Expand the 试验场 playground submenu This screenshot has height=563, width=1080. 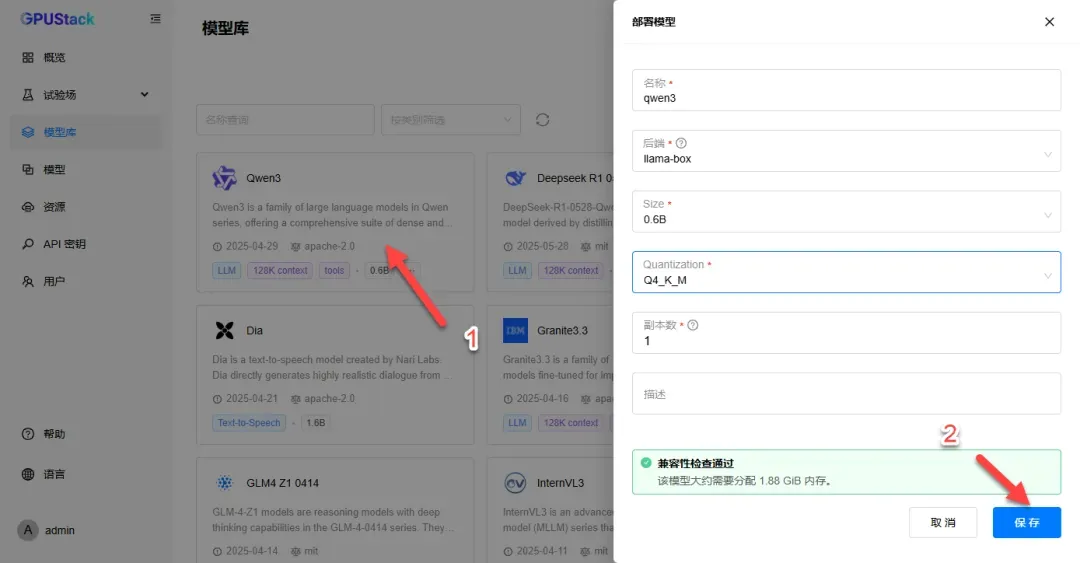tap(86, 94)
